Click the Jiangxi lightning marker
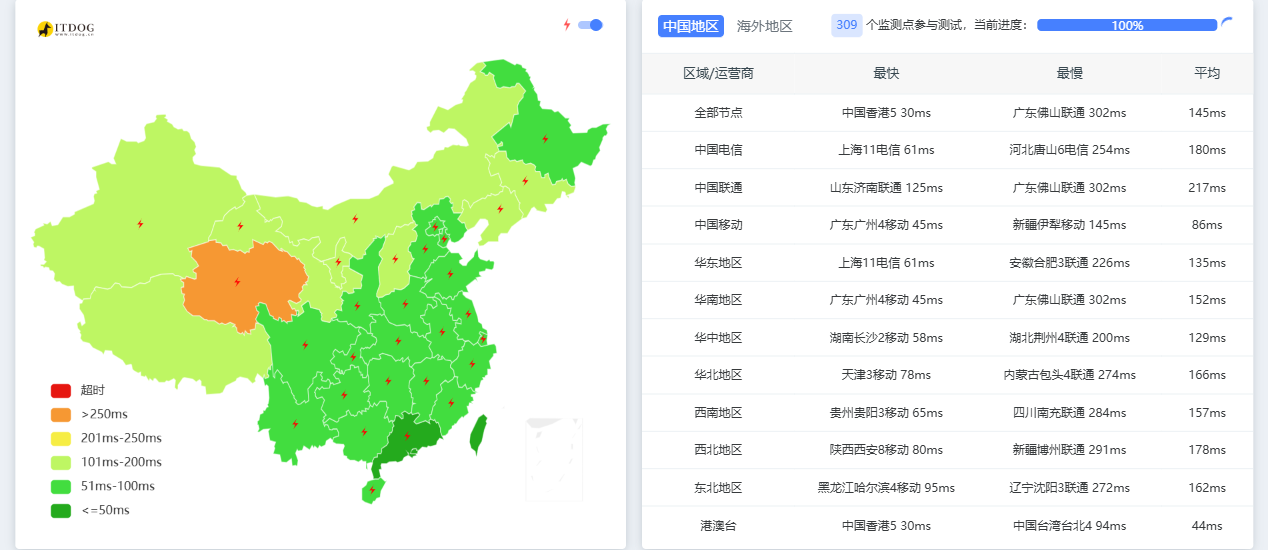The image size is (1268, 550). (426, 381)
